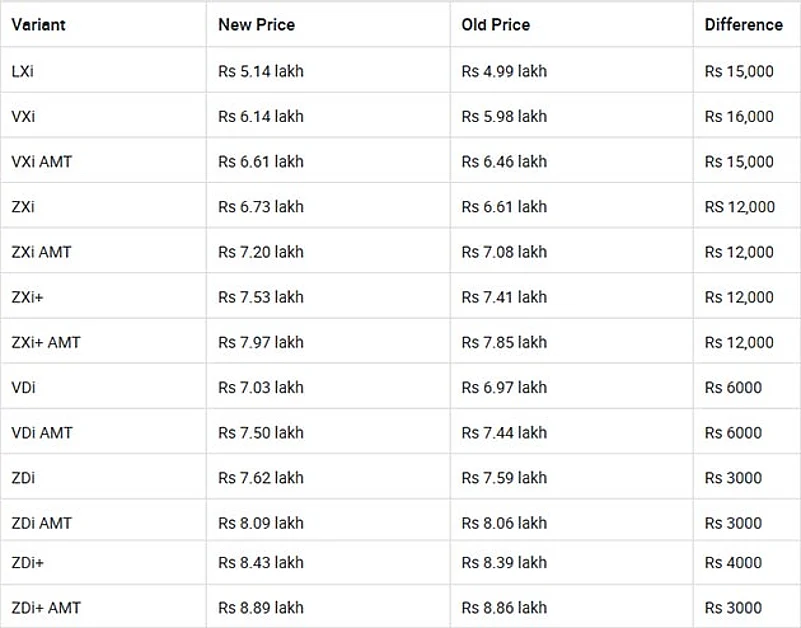Click old price Rs 6.97 lakh
The height and width of the screenshot is (628, 801).
pos(504,387)
